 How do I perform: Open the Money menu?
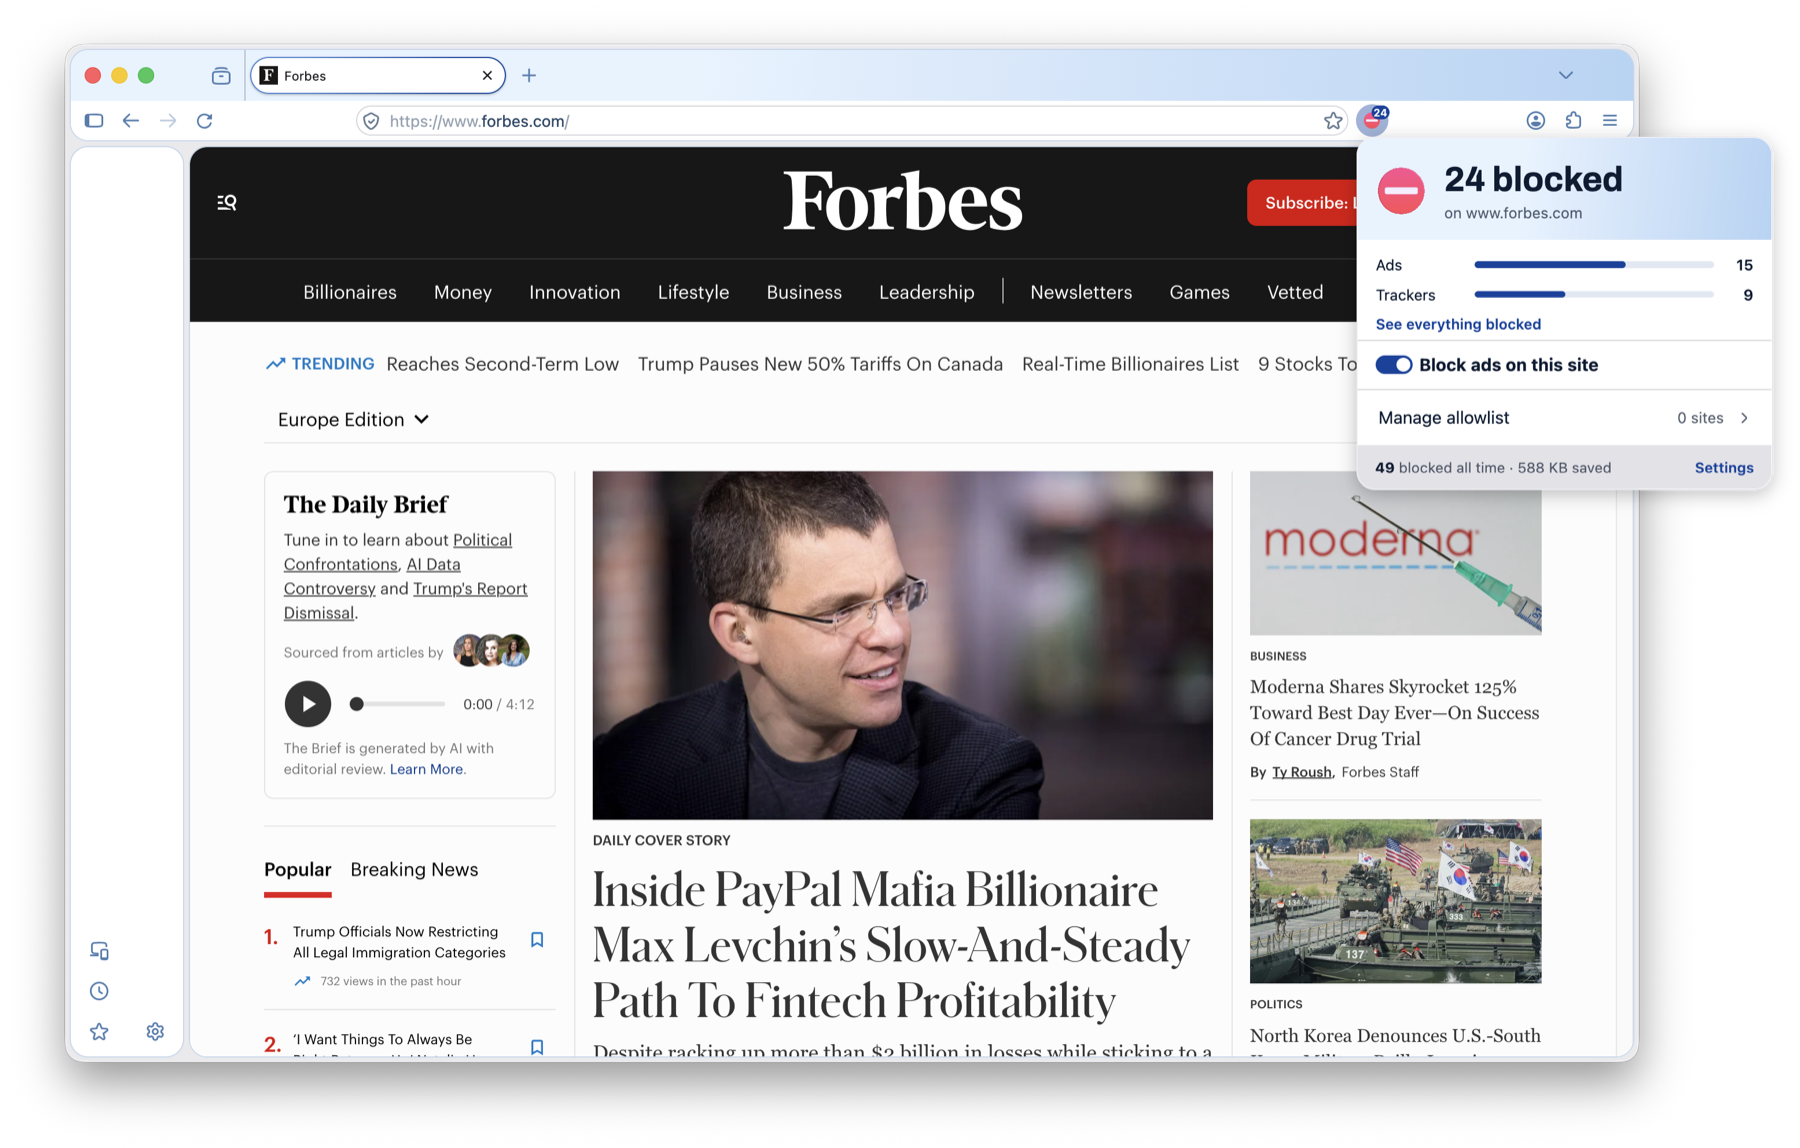(463, 292)
